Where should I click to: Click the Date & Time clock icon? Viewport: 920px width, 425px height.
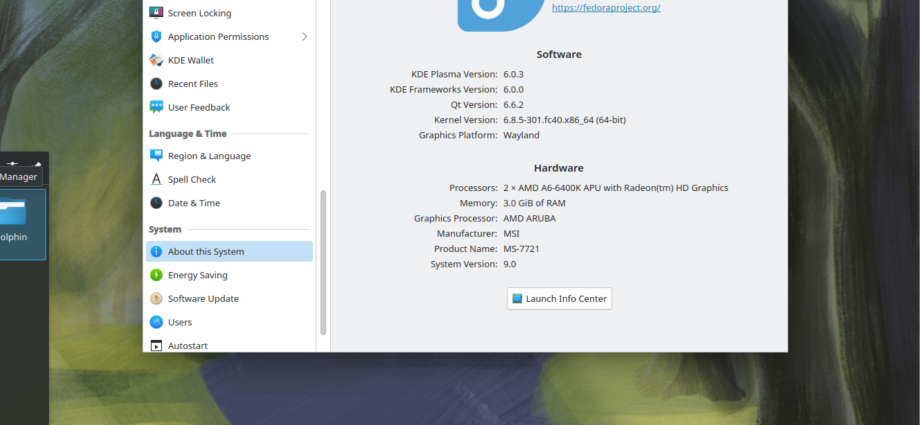pyautogui.click(x=156, y=203)
